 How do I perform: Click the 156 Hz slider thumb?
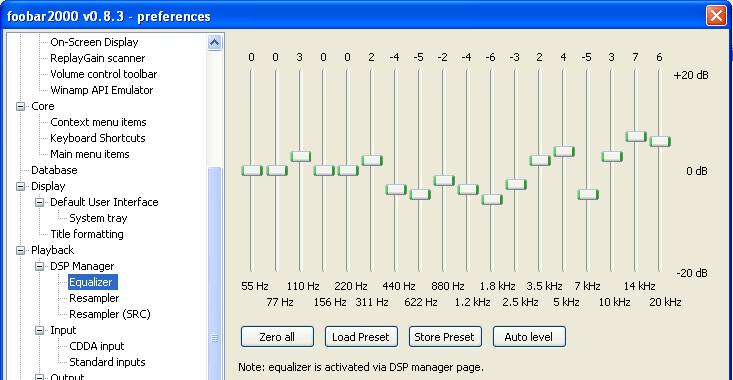[324, 171]
